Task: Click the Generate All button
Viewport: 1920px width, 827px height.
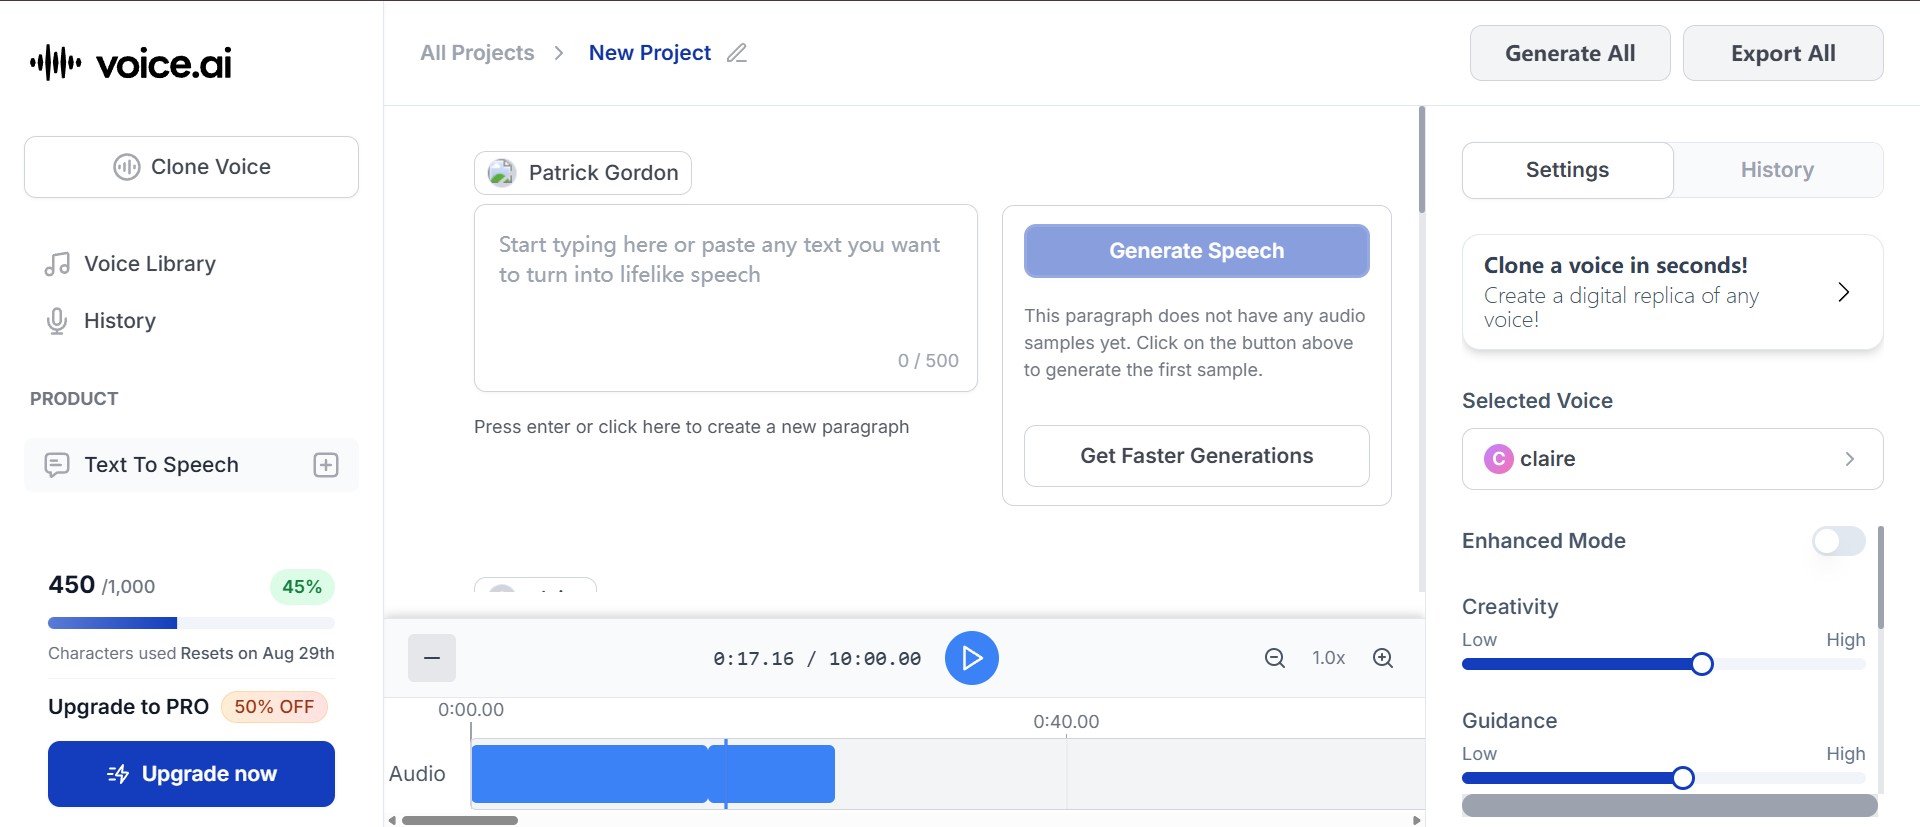Action: [x=1570, y=53]
